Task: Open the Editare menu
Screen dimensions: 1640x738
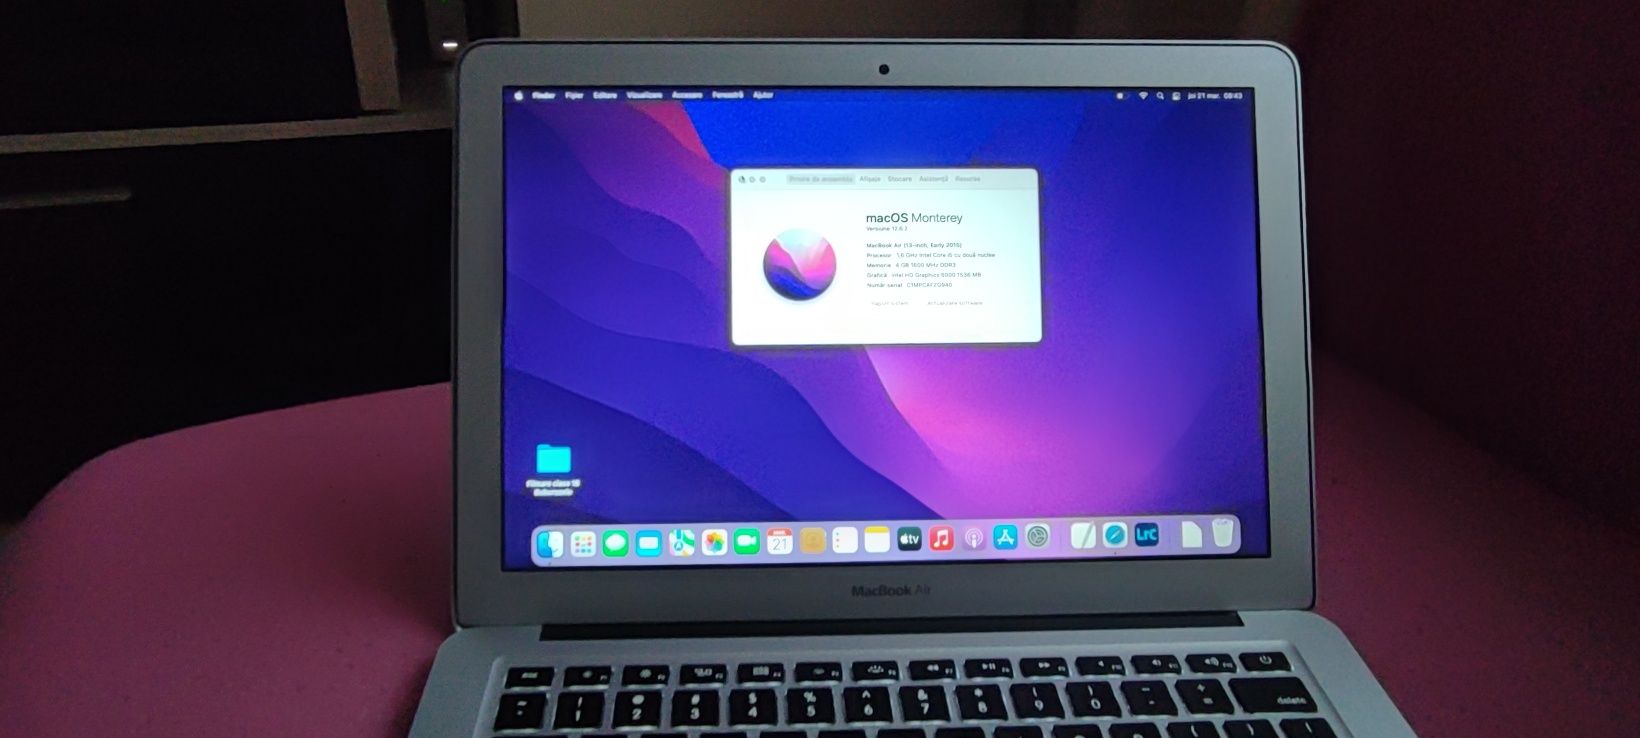Action: [605, 96]
